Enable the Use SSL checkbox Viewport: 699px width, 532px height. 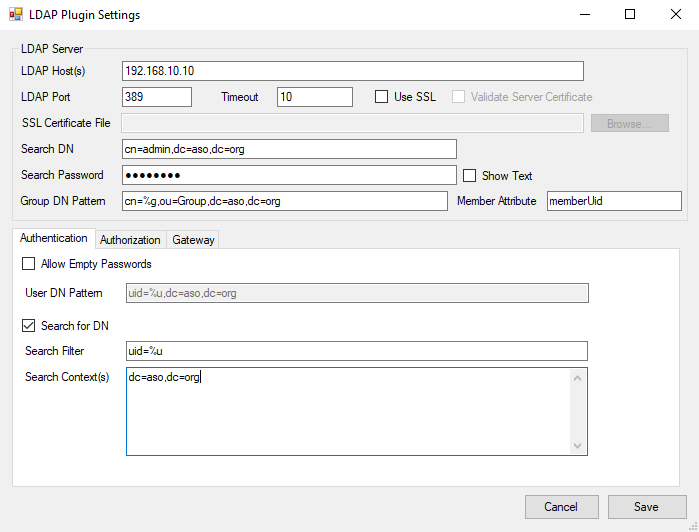(x=381, y=97)
